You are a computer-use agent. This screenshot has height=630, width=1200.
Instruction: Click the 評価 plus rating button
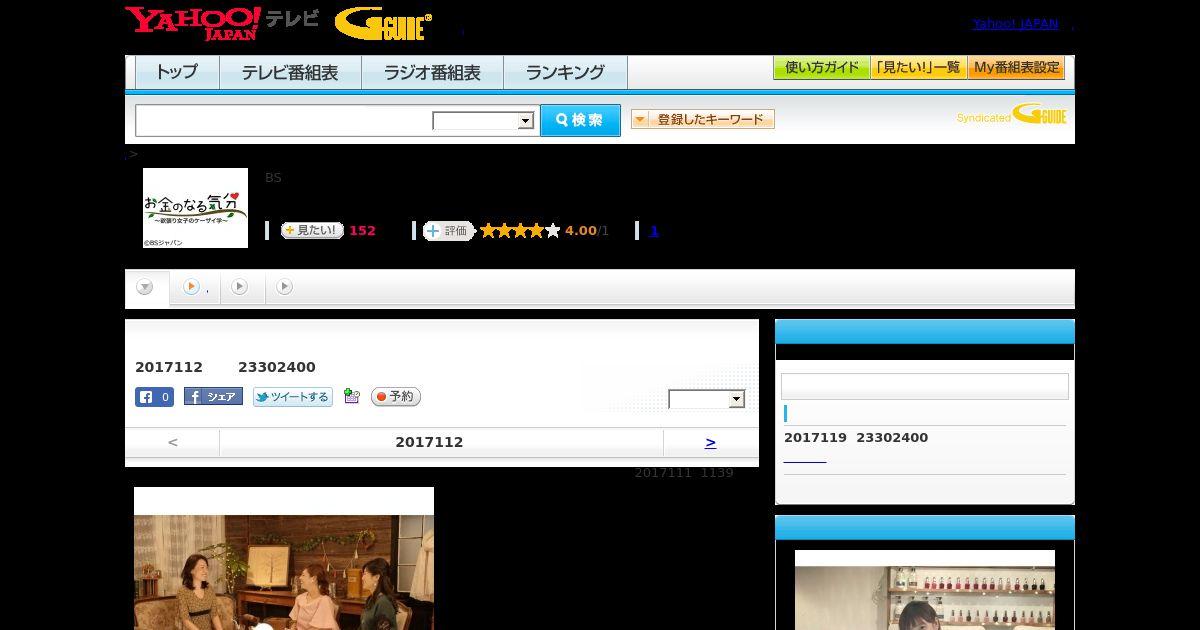click(x=448, y=231)
